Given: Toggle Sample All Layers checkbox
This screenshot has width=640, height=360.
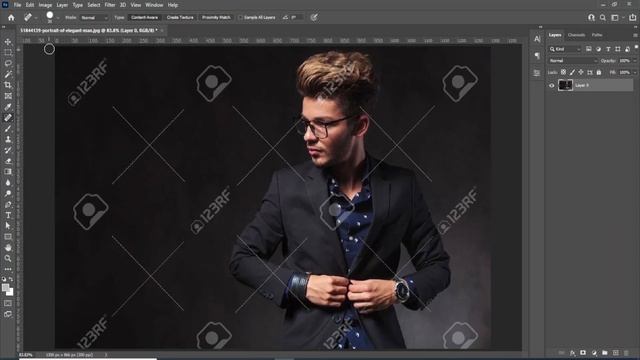Looking at the screenshot, I should 240,18.
